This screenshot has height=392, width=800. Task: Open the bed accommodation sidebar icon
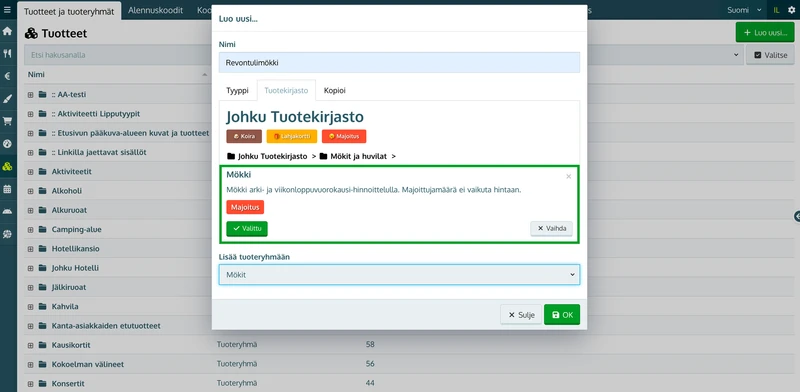(x=7, y=211)
